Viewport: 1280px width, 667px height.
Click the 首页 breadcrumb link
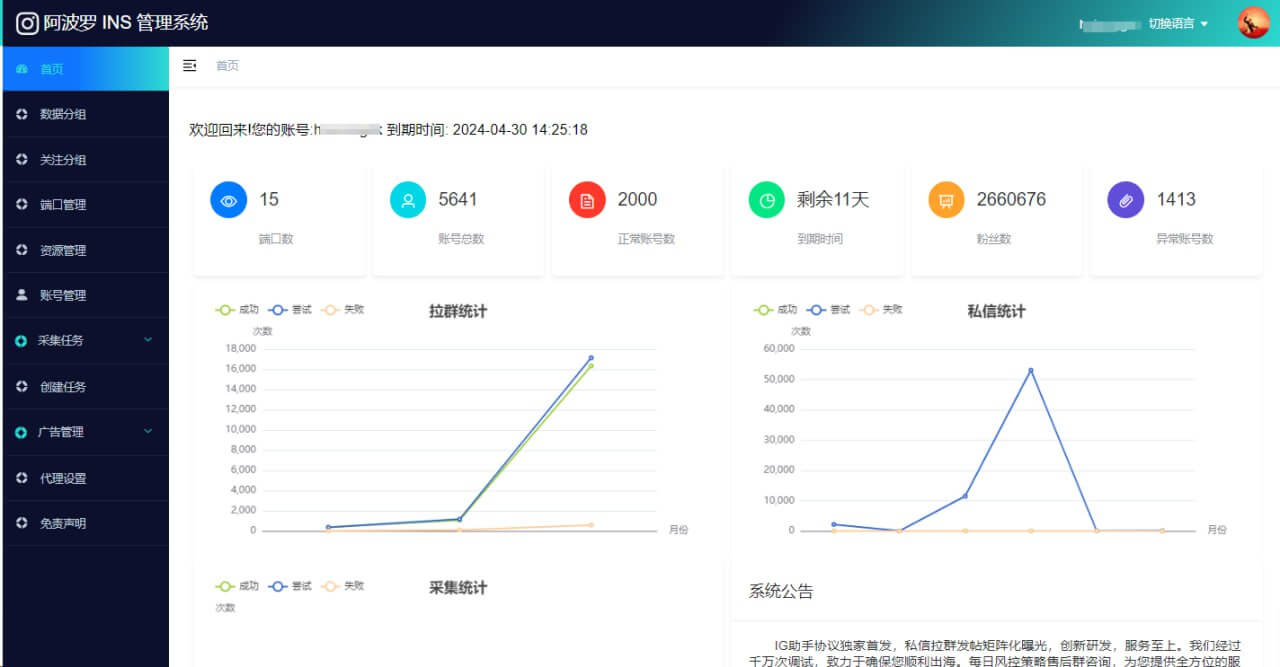coord(227,66)
